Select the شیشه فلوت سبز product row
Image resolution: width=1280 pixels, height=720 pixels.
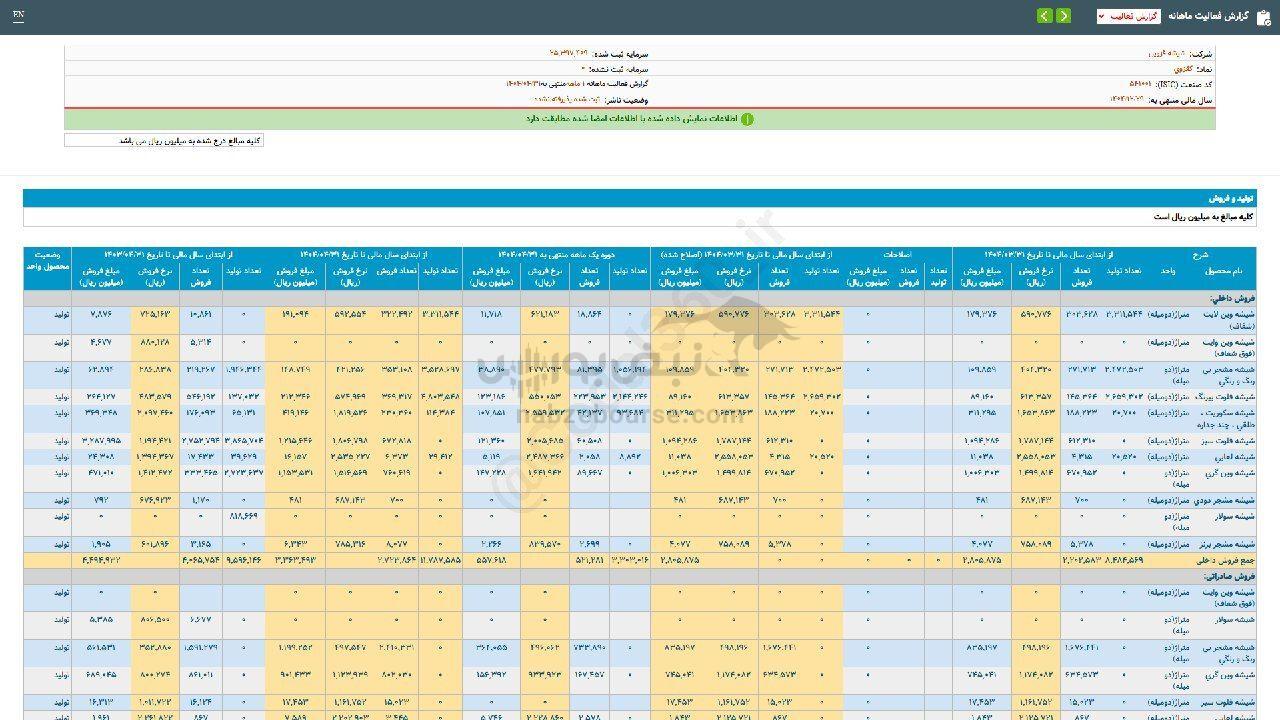tap(640, 440)
